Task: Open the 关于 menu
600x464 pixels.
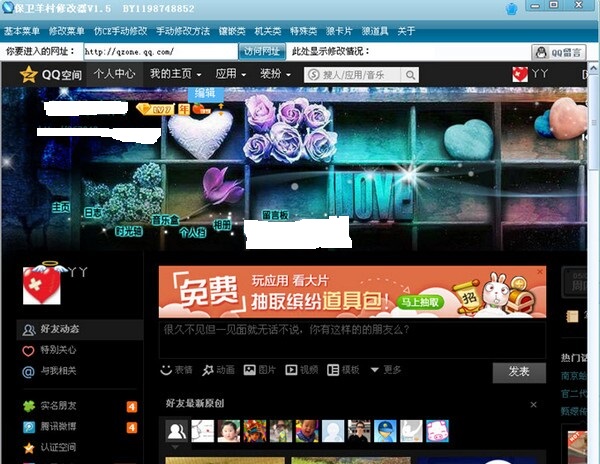Action: point(406,31)
